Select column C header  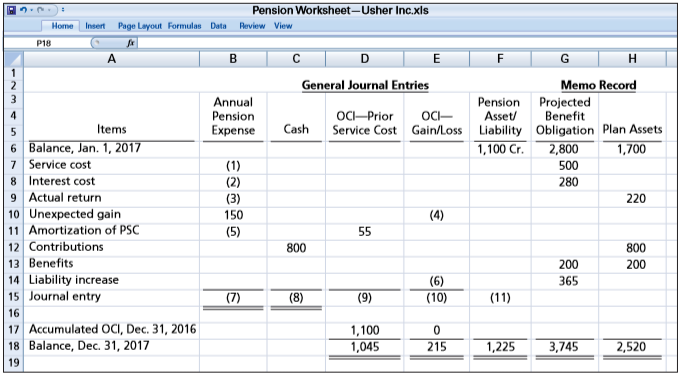296,59
